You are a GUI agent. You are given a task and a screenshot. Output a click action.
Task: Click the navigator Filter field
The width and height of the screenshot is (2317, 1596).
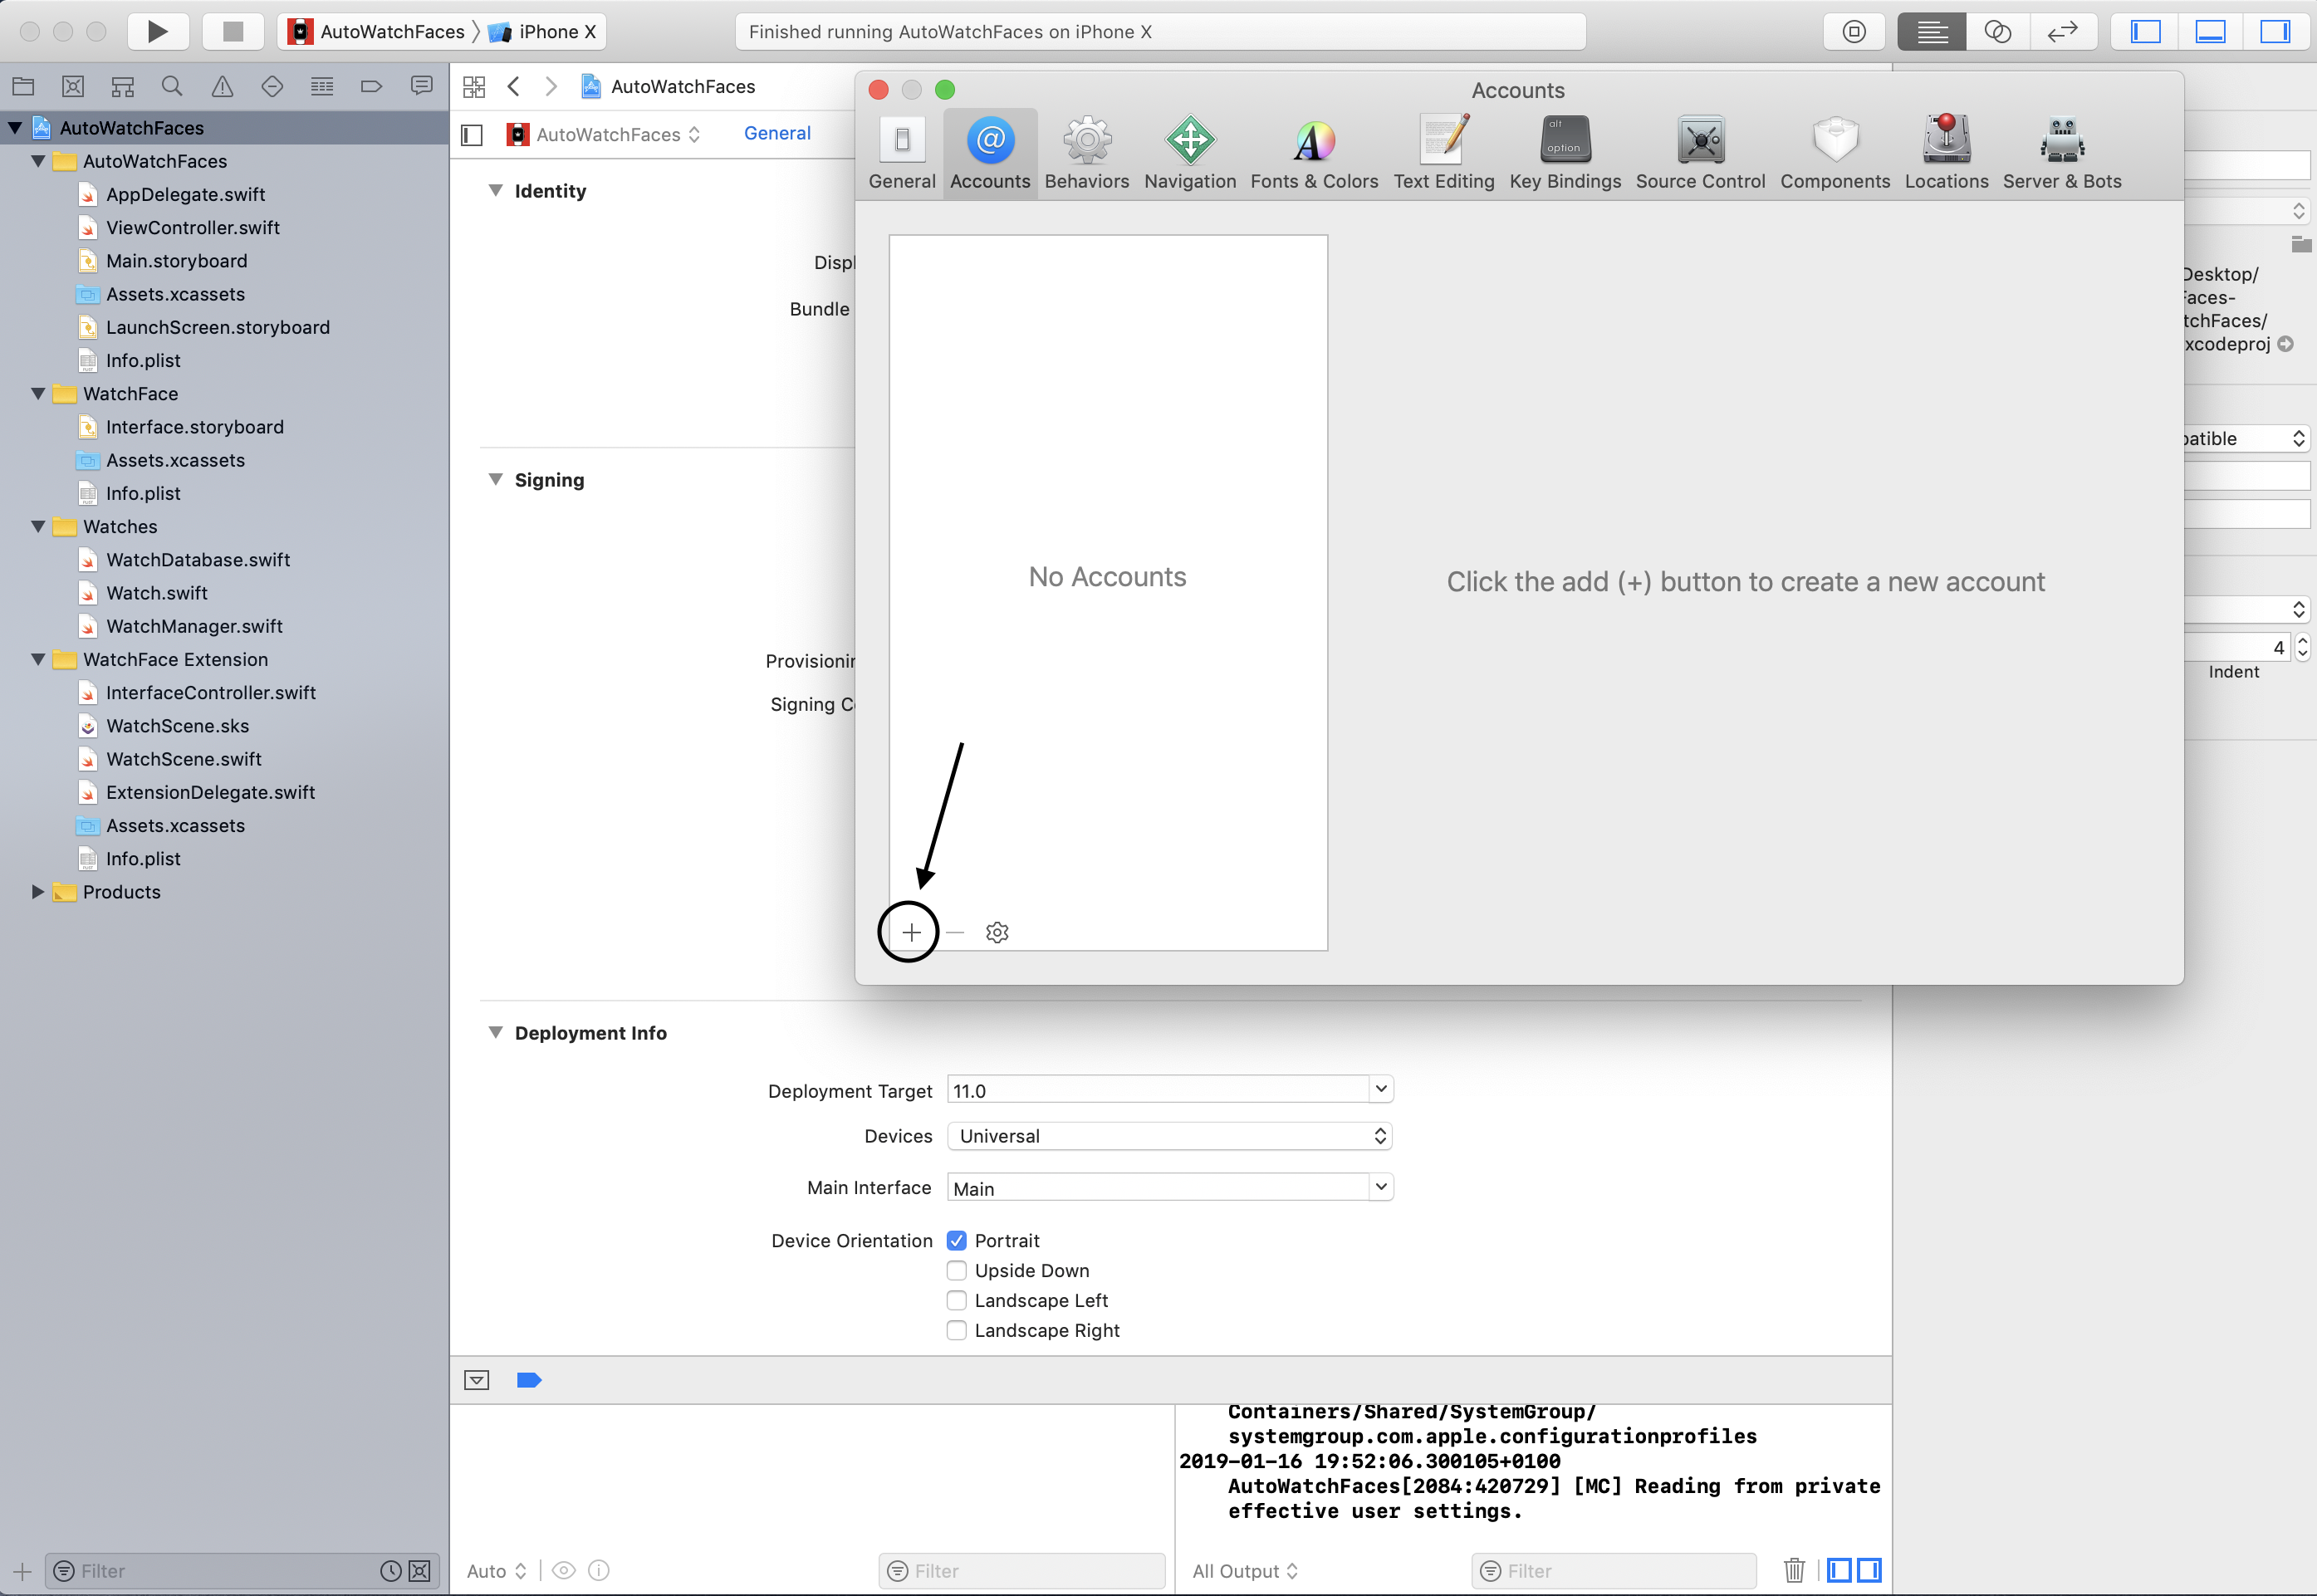pos(220,1570)
